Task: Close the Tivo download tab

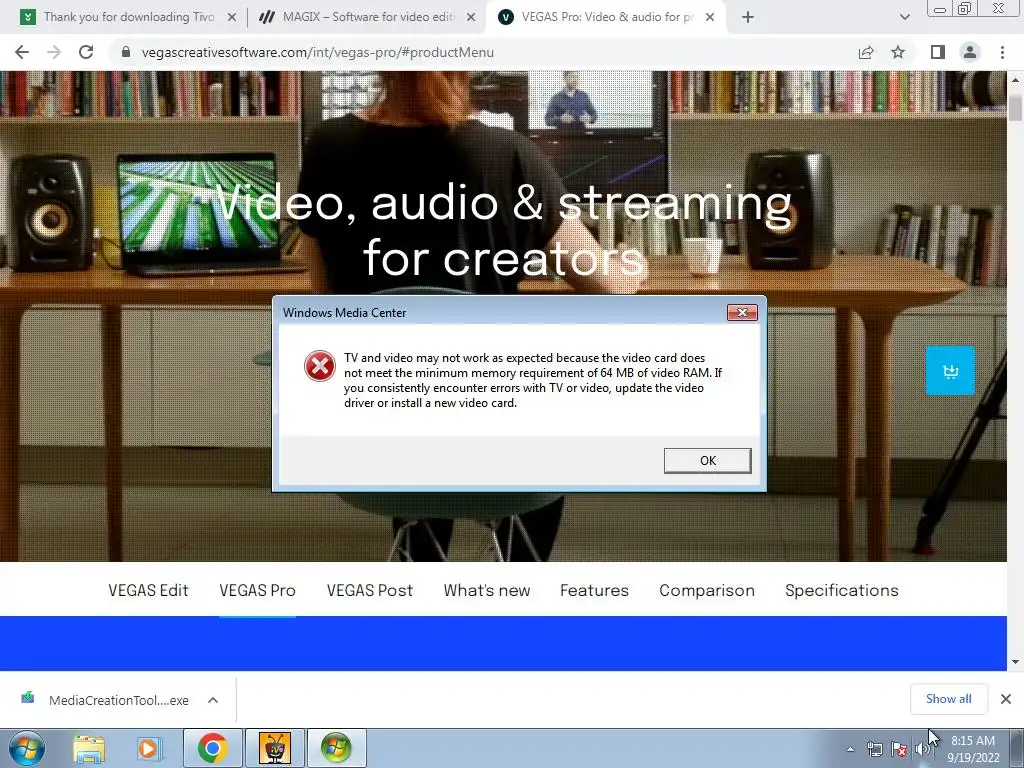Action: [232, 18]
